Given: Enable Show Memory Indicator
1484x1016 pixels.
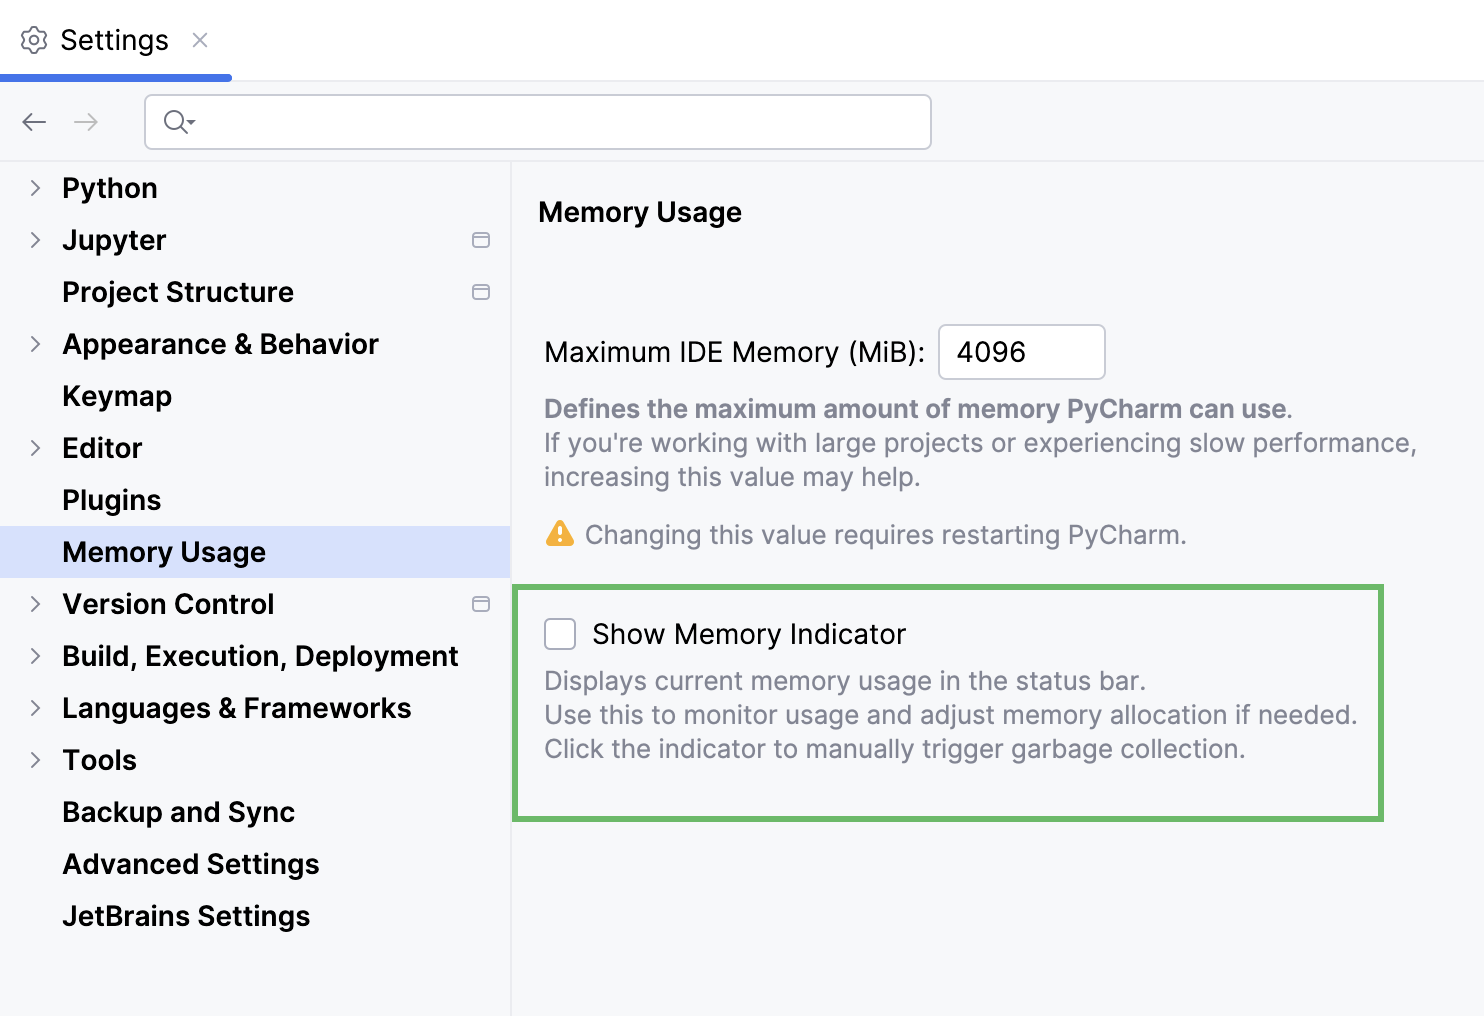Looking at the screenshot, I should (x=560, y=633).
